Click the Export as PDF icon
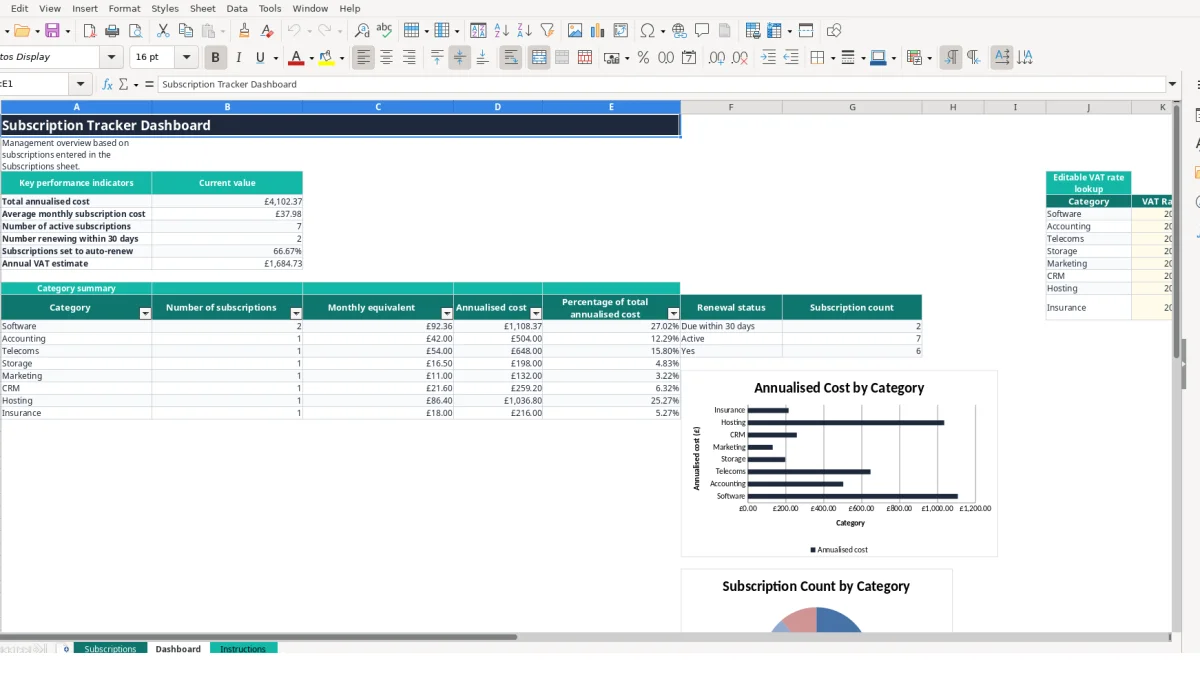 (90, 31)
